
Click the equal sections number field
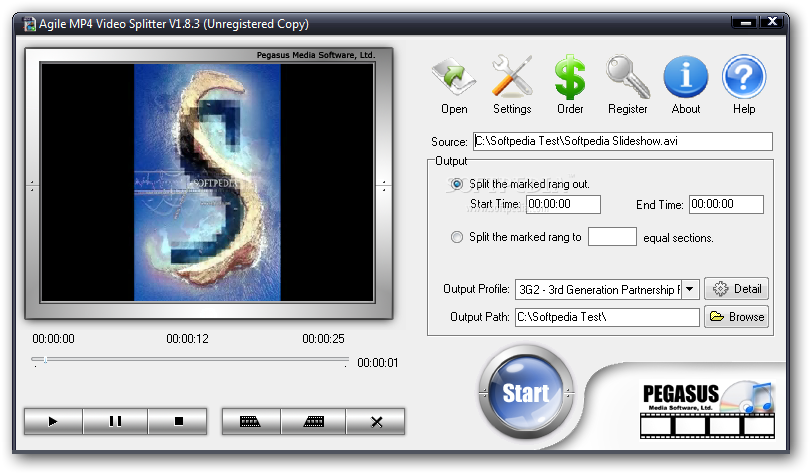click(612, 237)
